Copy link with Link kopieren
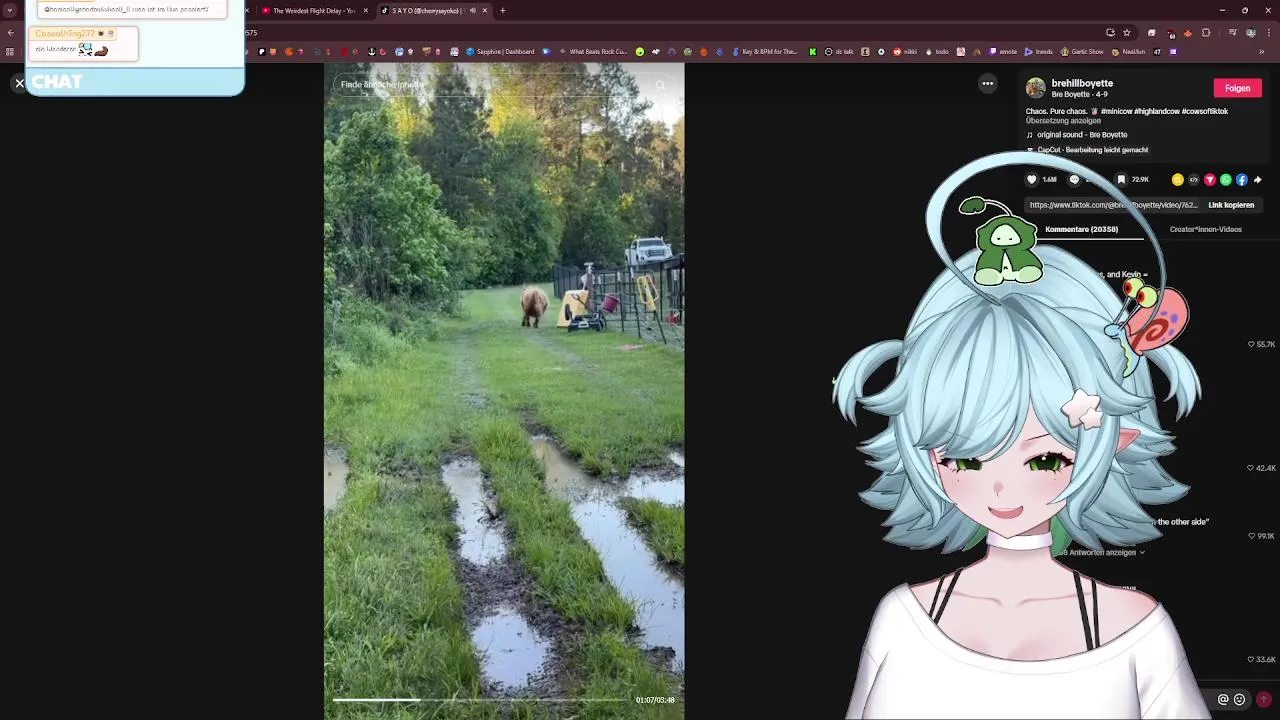This screenshot has height=720, width=1280. click(x=1231, y=205)
